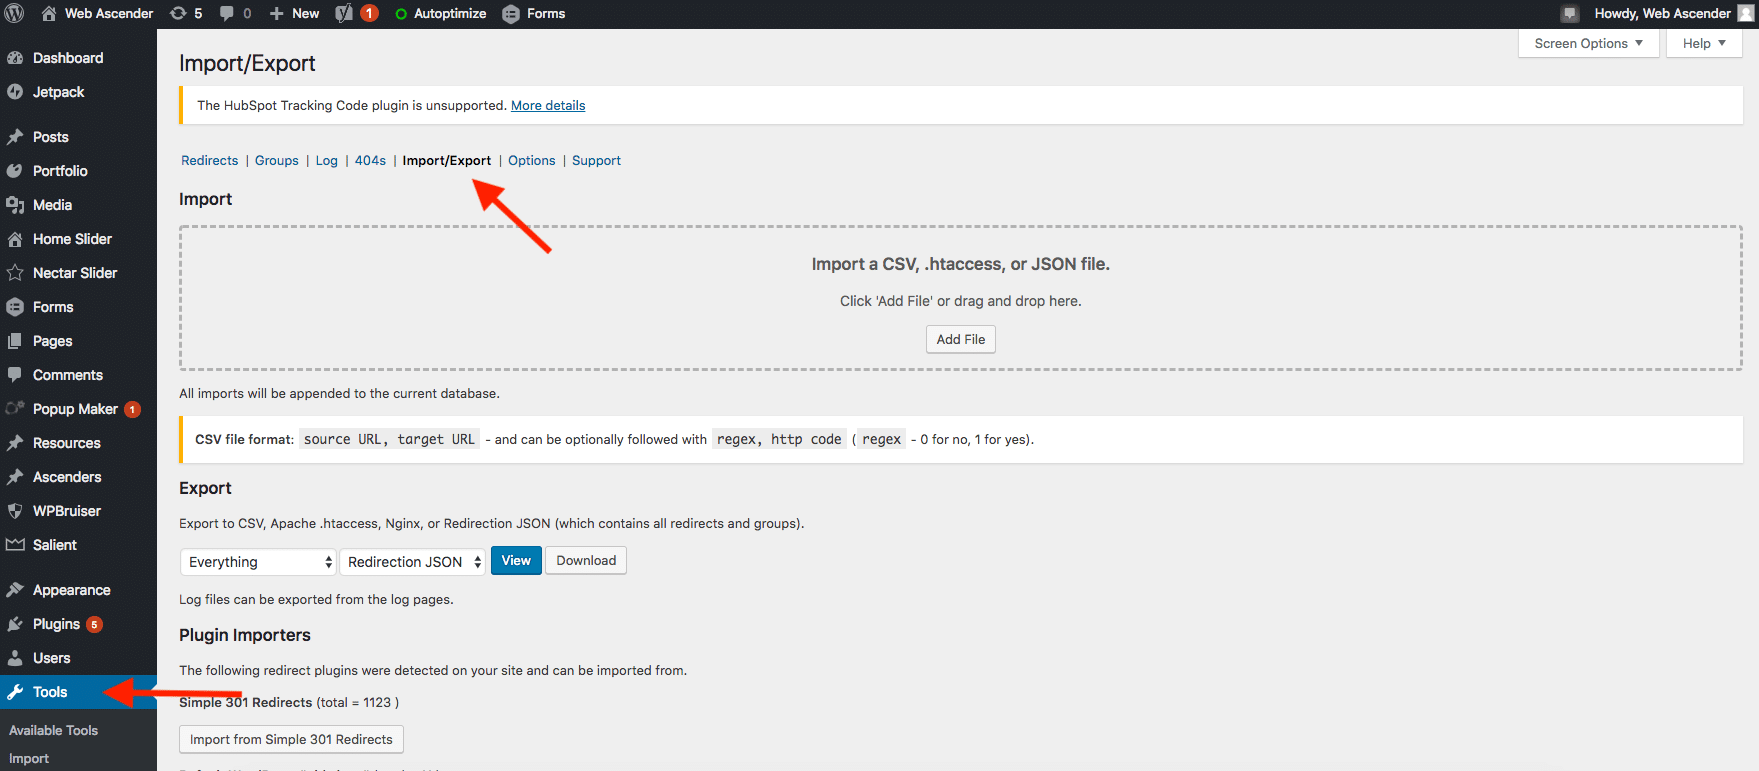Open WPBruiser in the sidebar
The image size is (1759, 771).
click(x=66, y=511)
